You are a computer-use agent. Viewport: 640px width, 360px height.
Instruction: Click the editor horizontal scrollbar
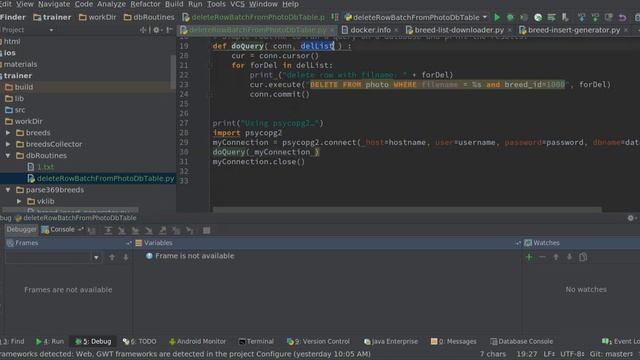[x=407, y=209]
